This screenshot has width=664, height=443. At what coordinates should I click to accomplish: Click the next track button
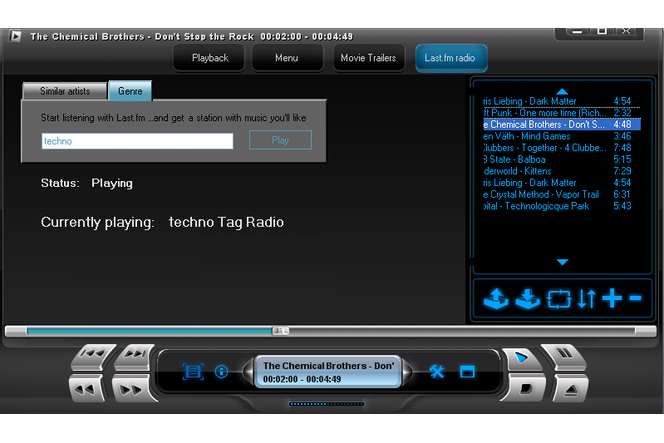coord(135,355)
